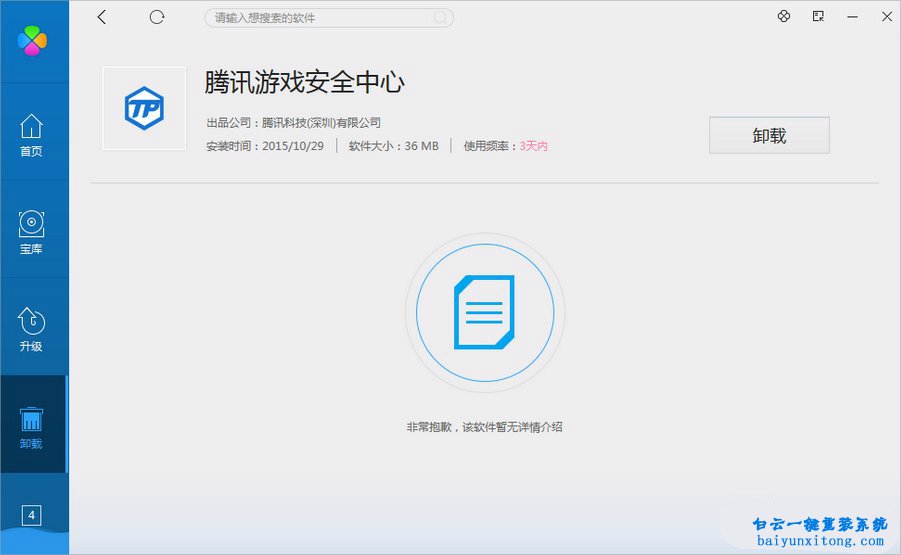The image size is (901, 555).
Task: Click the magnifier search icon
Action: tap(440, 18)
